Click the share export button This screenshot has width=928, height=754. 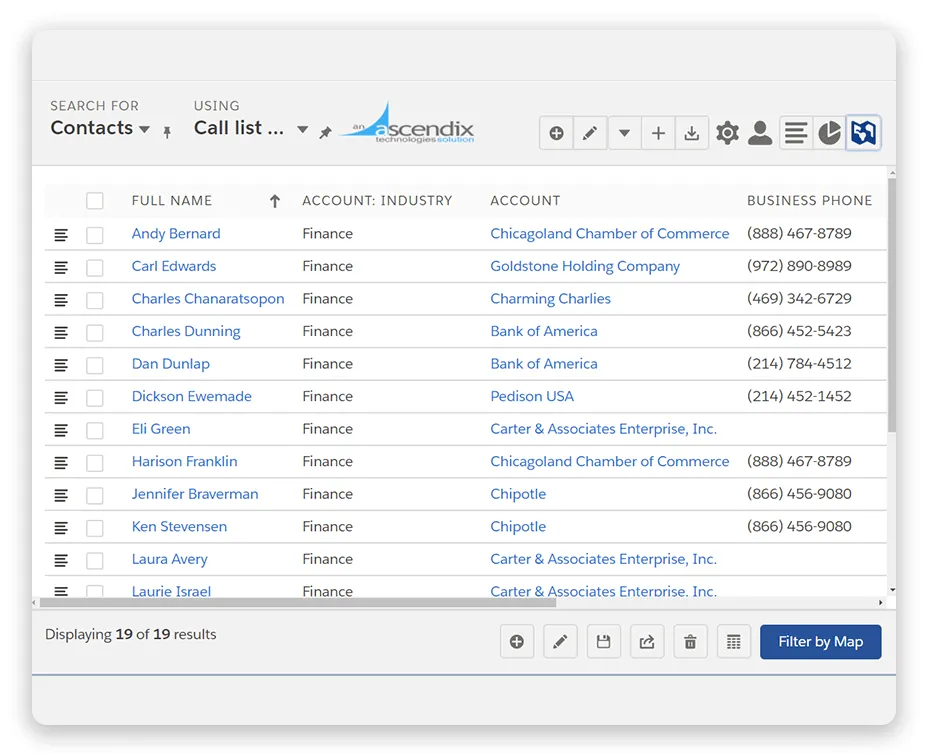point(647,642)
